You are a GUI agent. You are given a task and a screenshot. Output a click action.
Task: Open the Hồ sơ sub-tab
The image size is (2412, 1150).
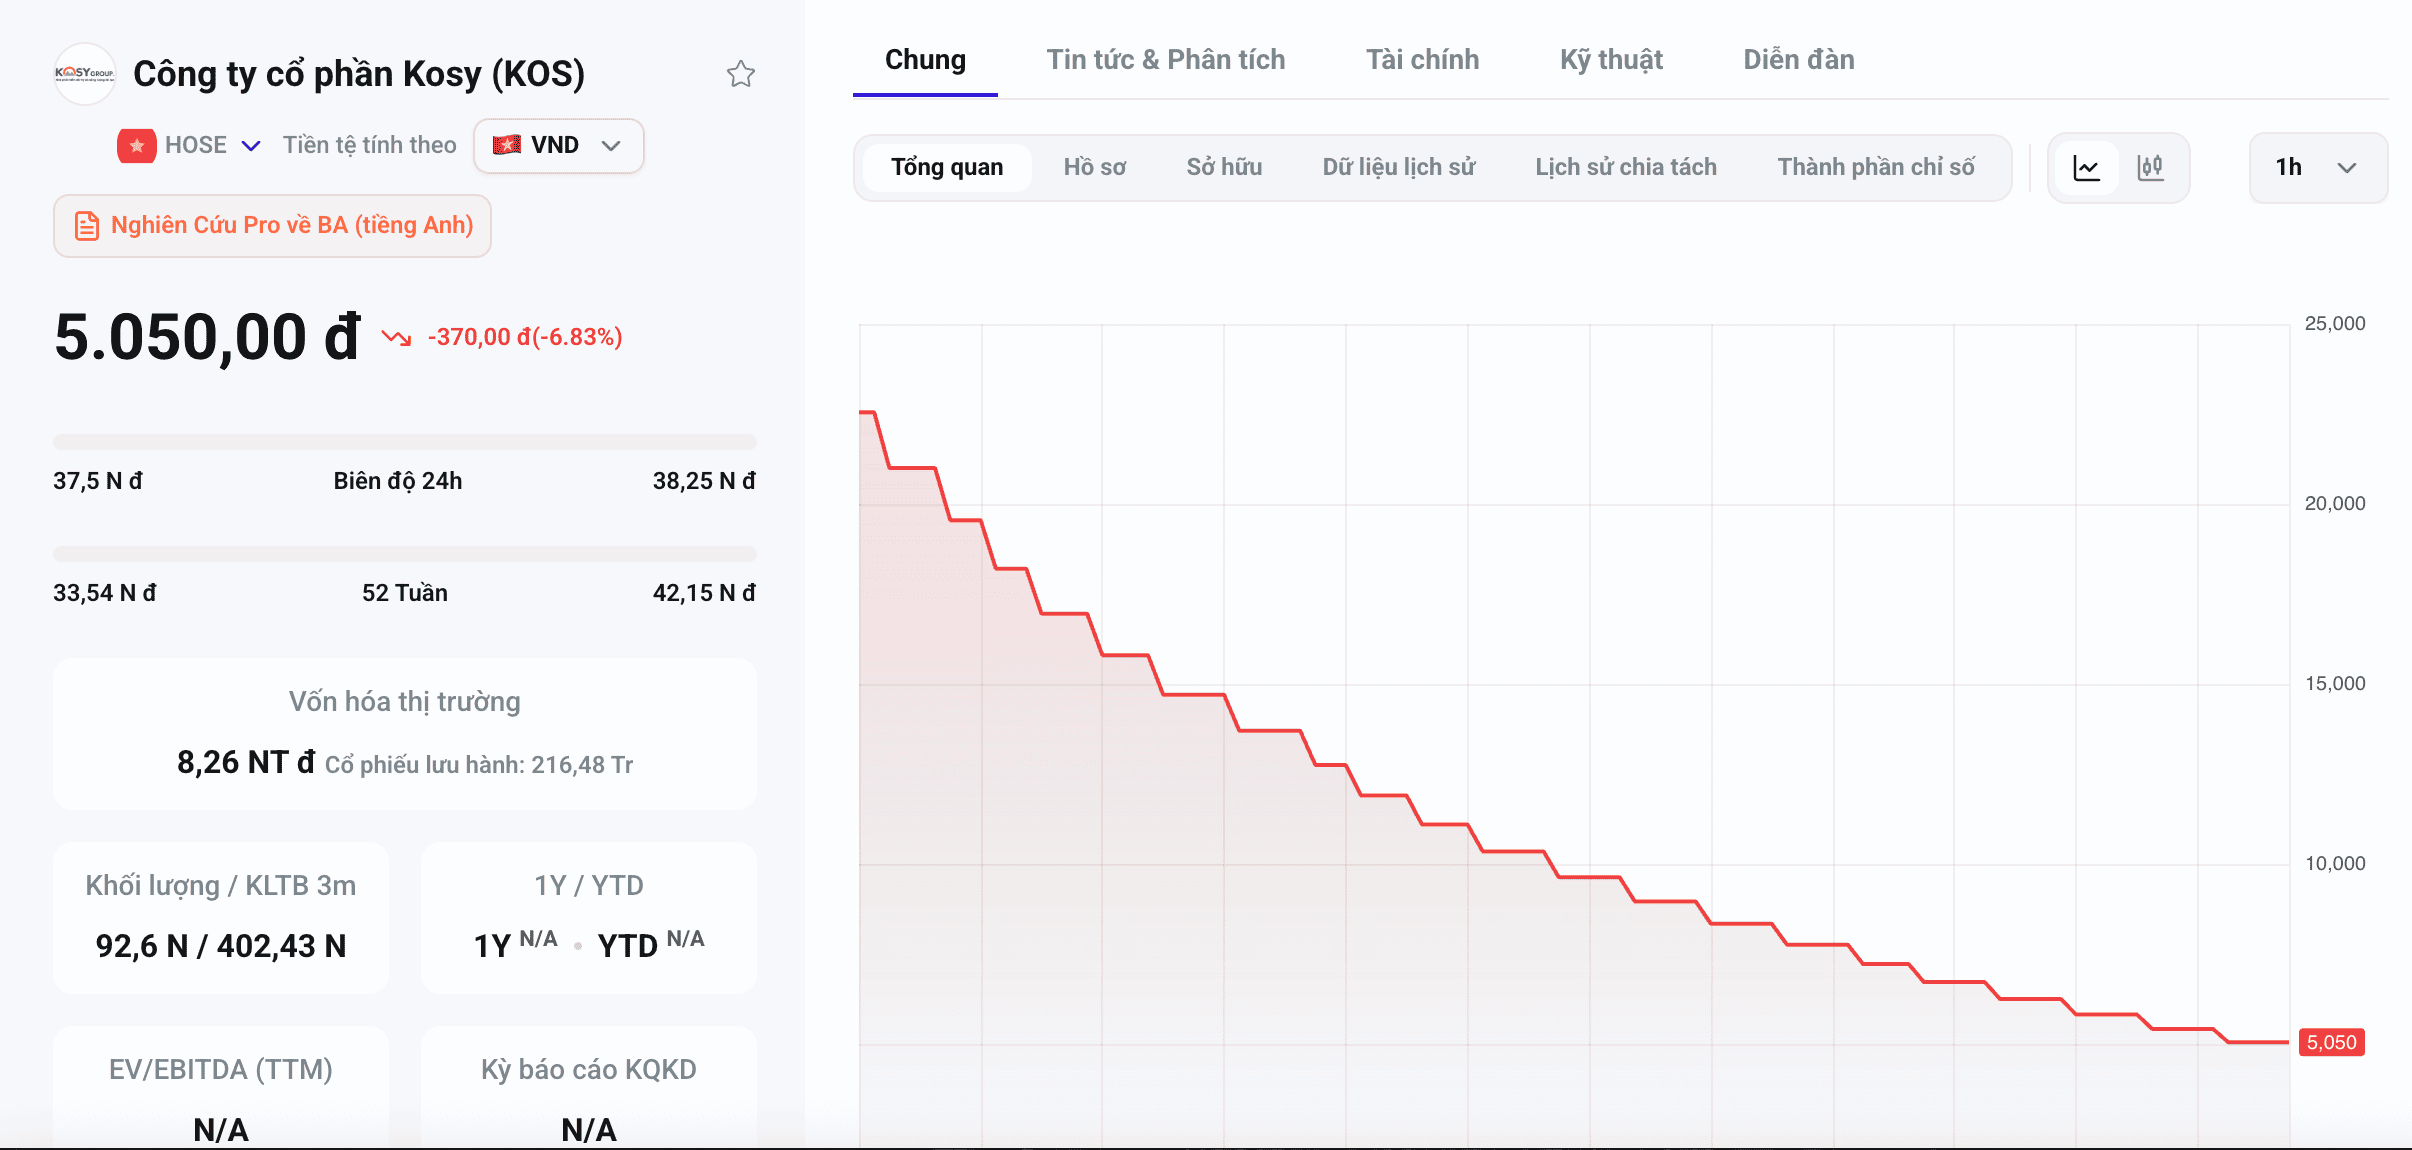[1095, 168]
